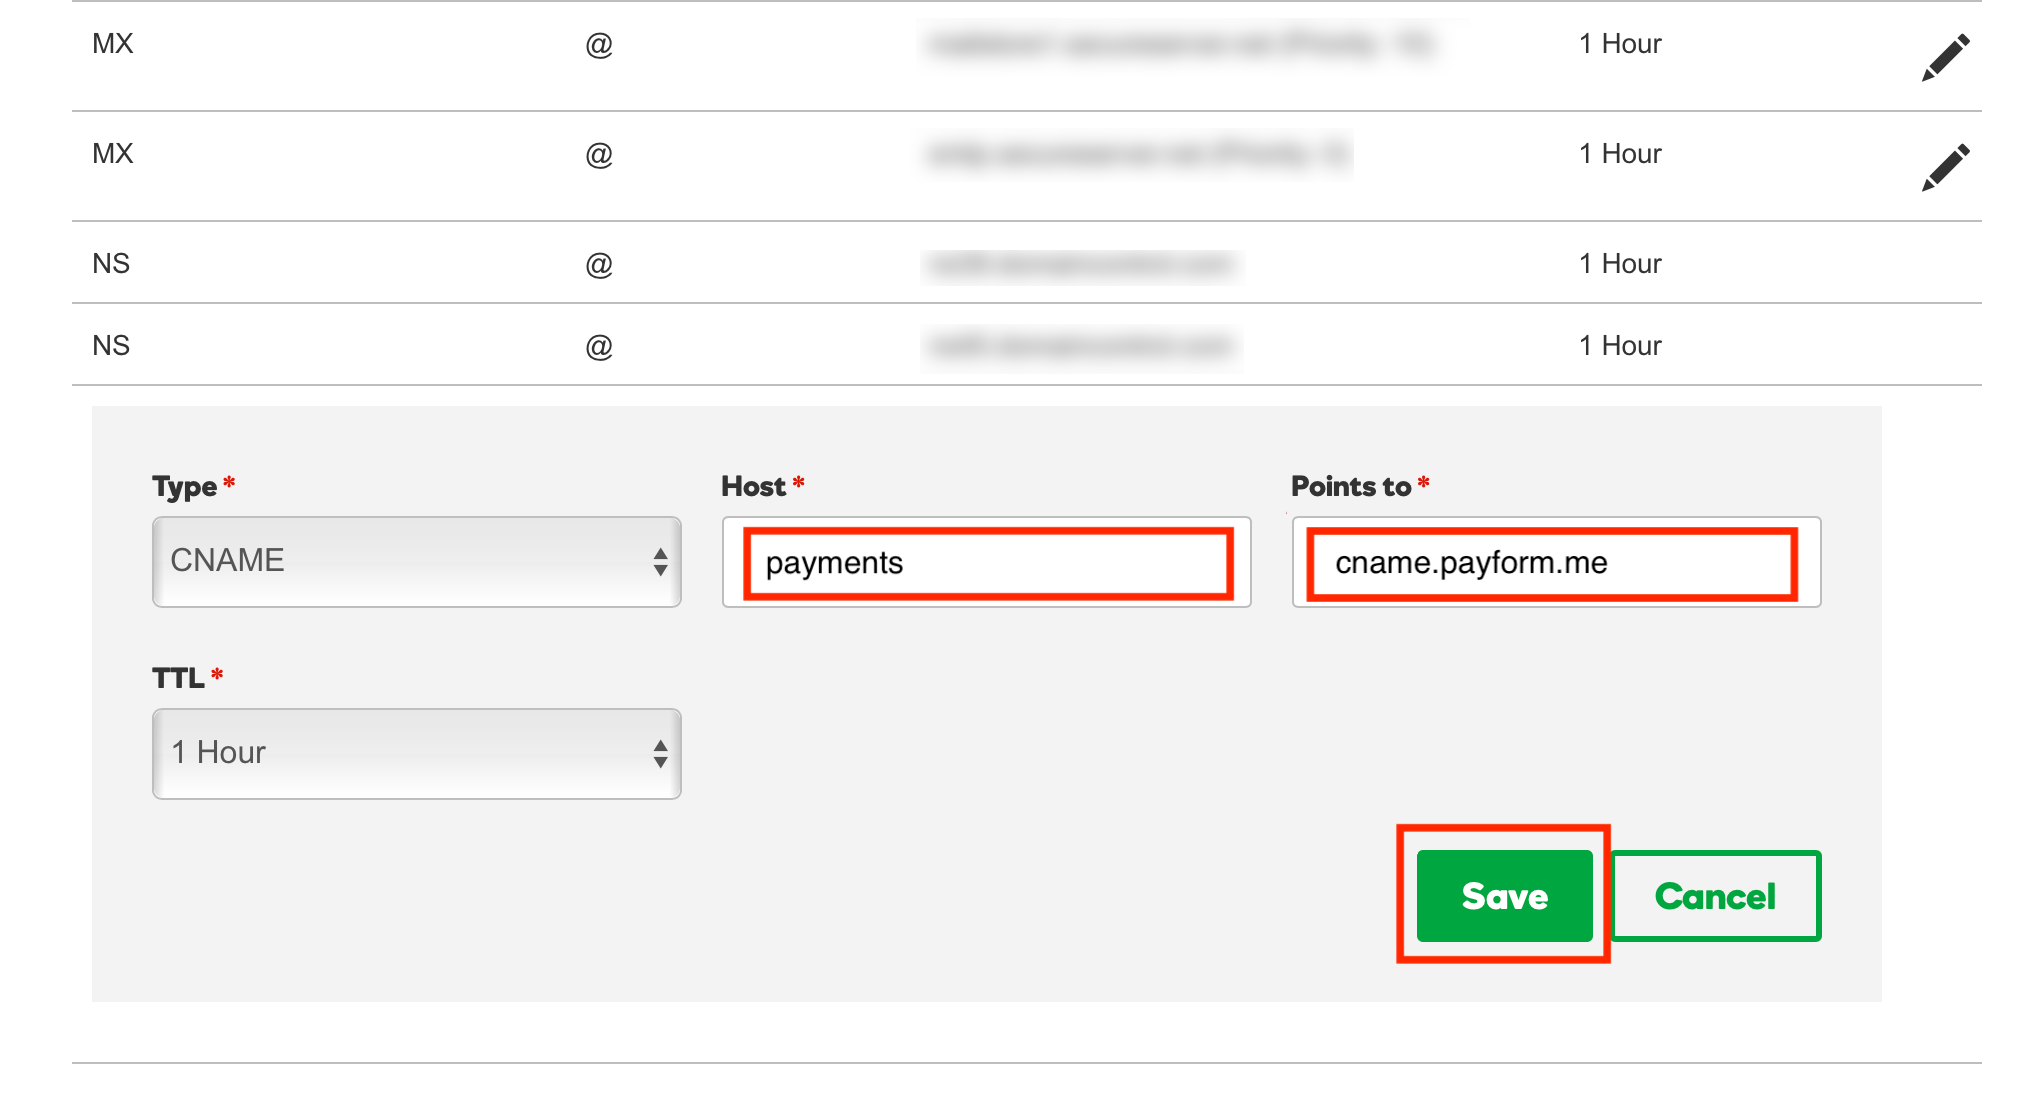Select the @ symbol on the first MX row
Screen dimensions: 2042x1096
pyautogui.click(x=597, y=43)
